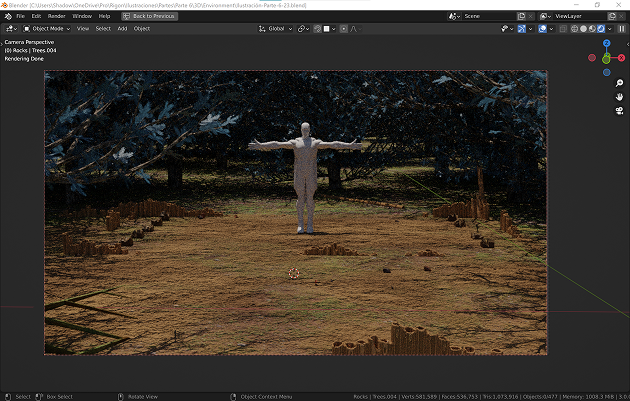Expand the viewport shading options arrow

coord(612,29)
